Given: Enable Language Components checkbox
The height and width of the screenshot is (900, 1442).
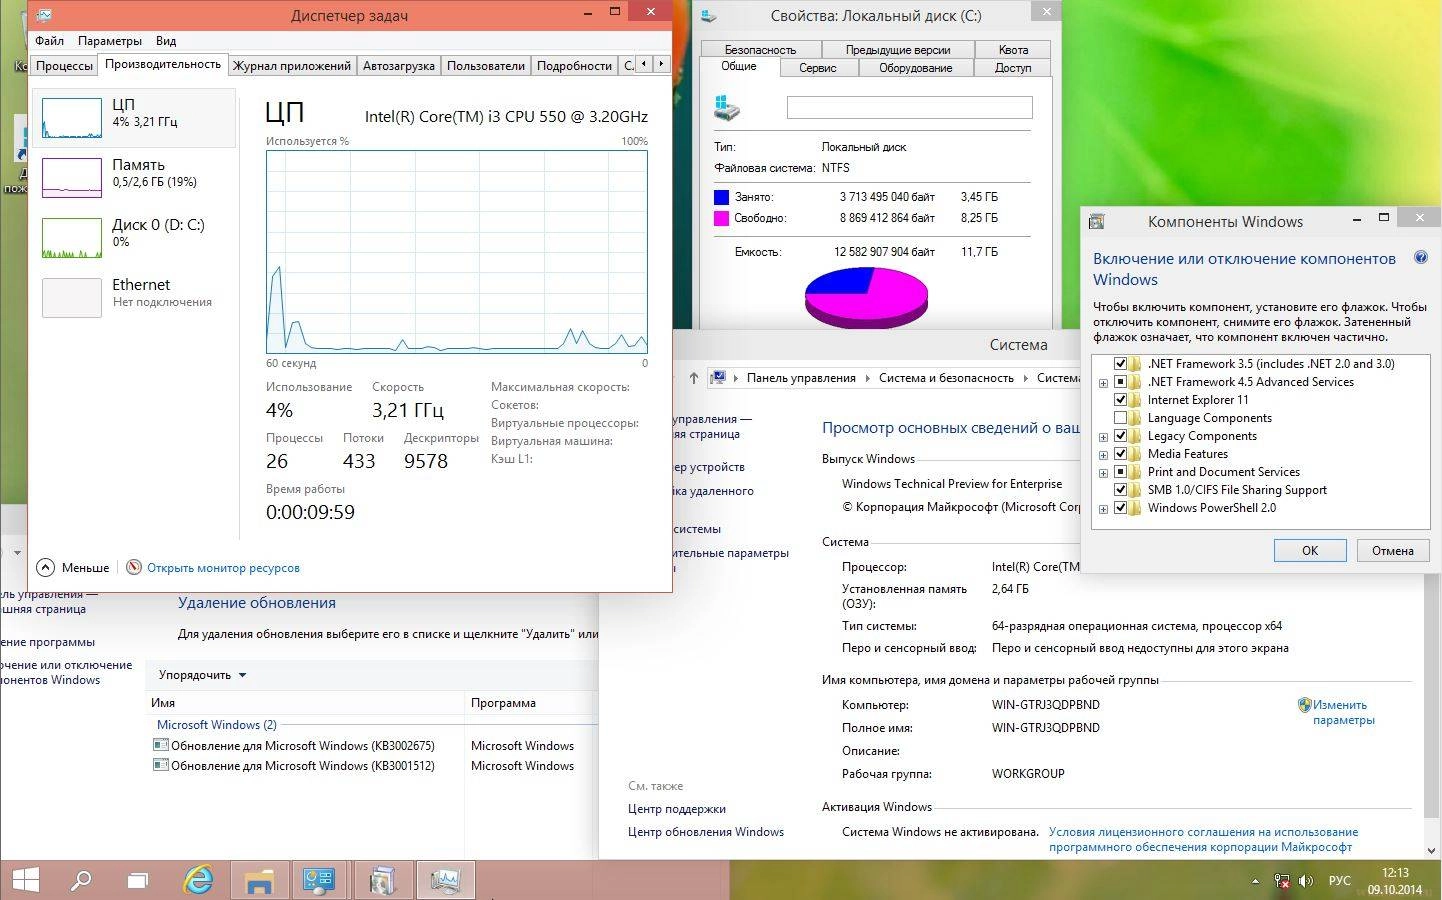Looking at the screenshot, I should click(1120, 418).
